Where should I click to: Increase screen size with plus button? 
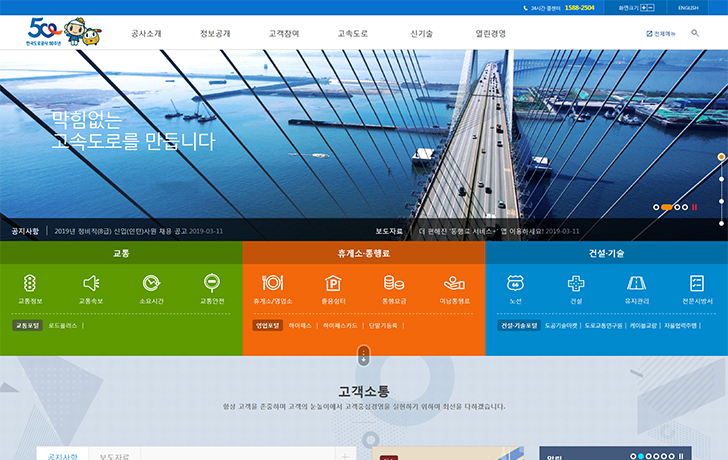click(x=644, y=8)
